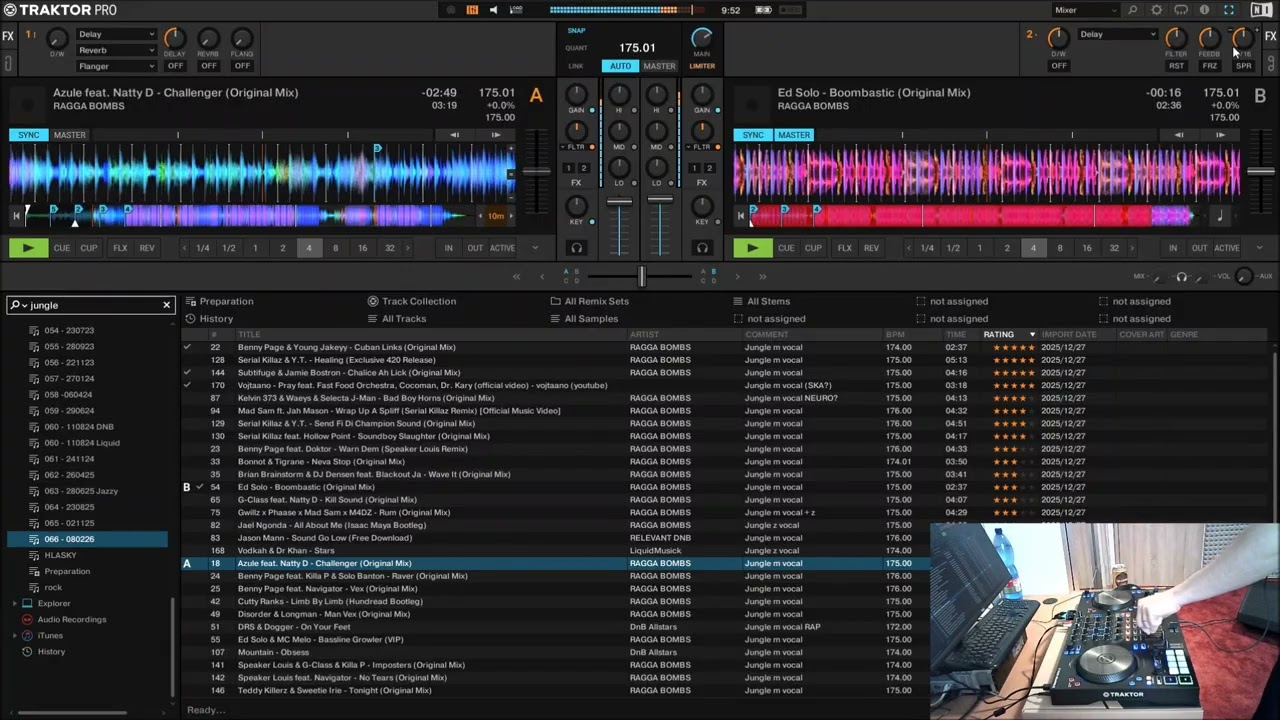
Task: Open the Mixer layout dropdown
Action: click(x=1085, y=10)
